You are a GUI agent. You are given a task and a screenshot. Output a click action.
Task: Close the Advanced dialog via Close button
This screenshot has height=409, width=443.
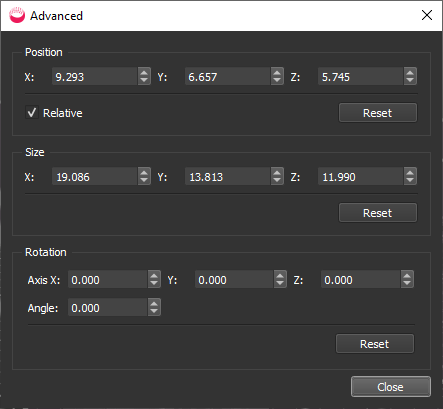click(391, 387)
